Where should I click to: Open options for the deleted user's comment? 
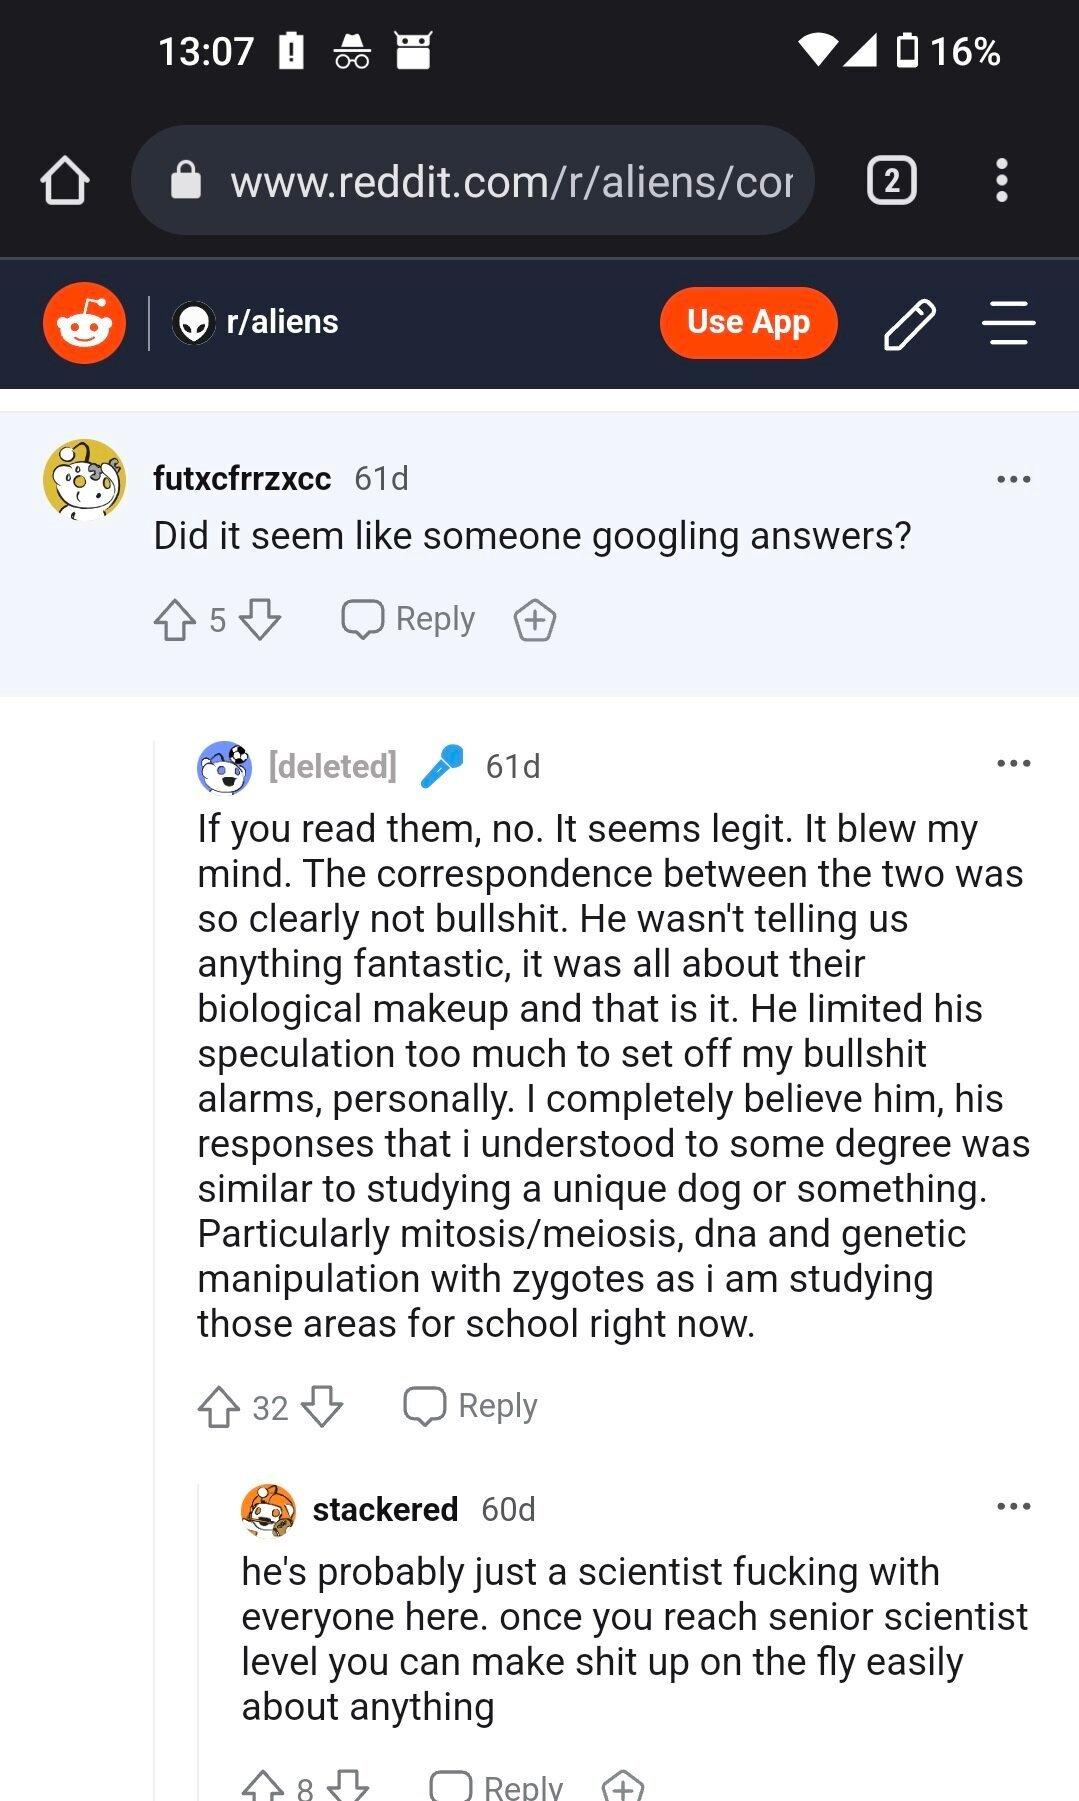pos(1013,764)
